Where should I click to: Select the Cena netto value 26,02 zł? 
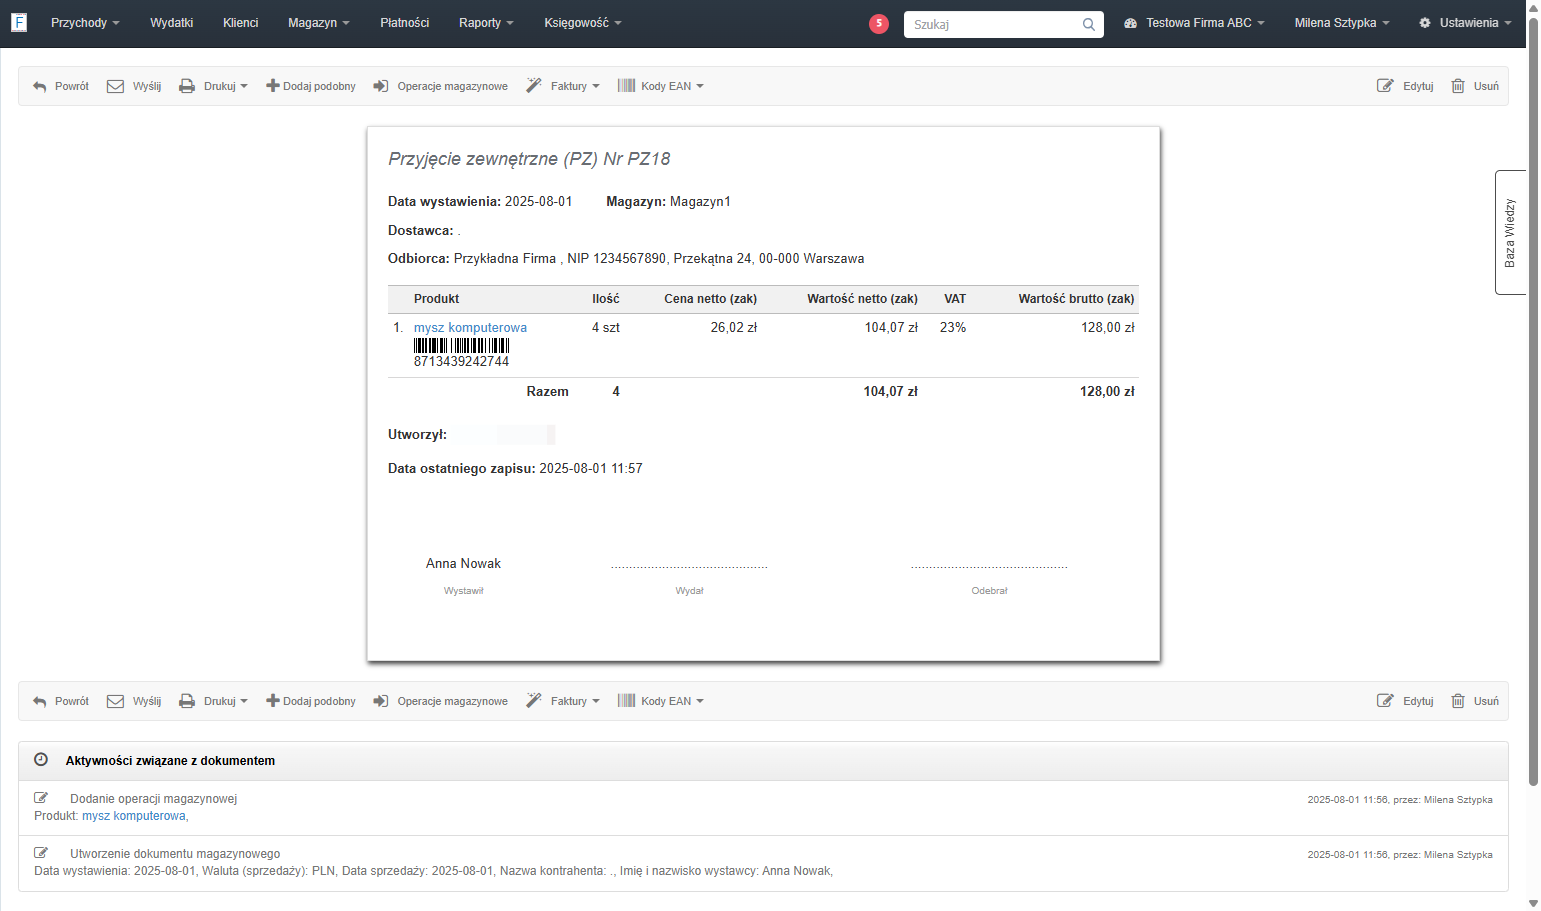(734, 327)
